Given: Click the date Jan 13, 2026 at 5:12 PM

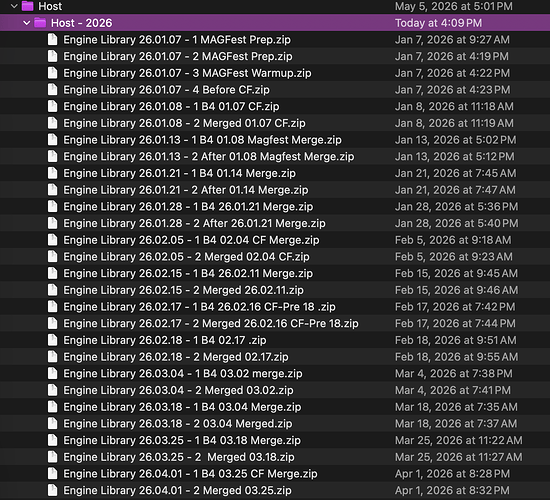Looking at the screenshot, I should click(455, 156).
